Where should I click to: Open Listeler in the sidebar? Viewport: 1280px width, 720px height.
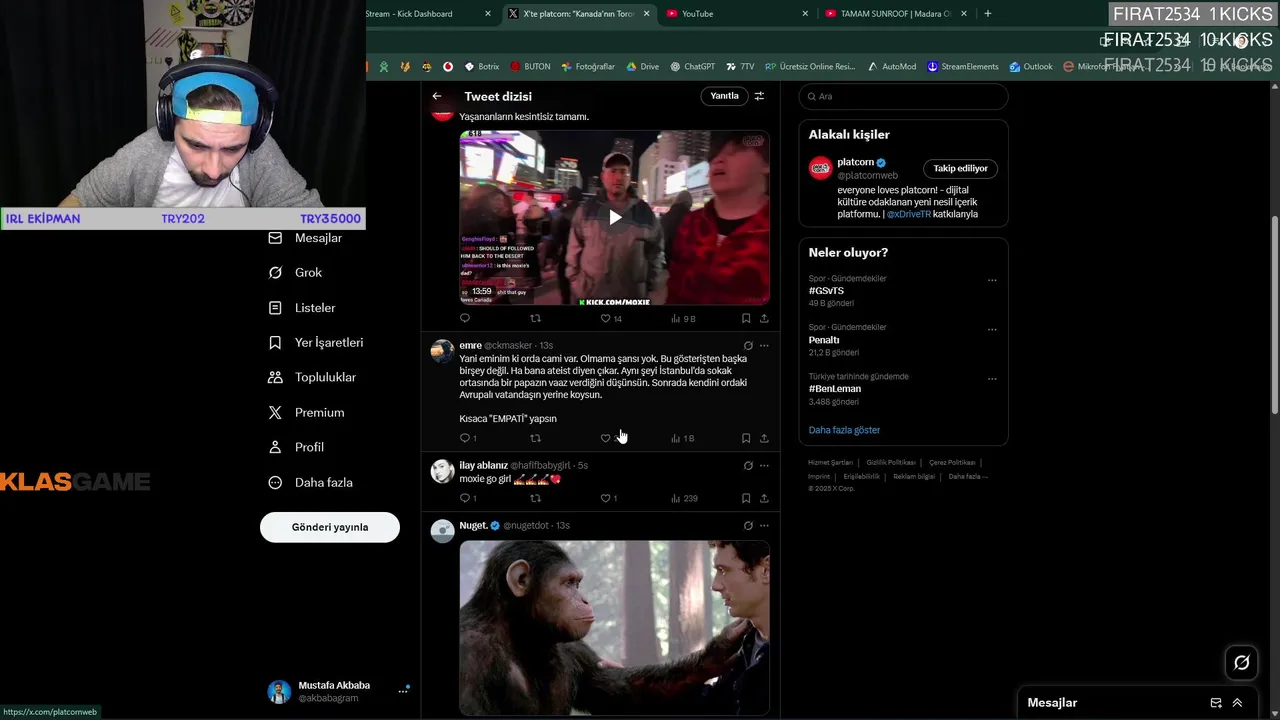[x=302, y=308]
